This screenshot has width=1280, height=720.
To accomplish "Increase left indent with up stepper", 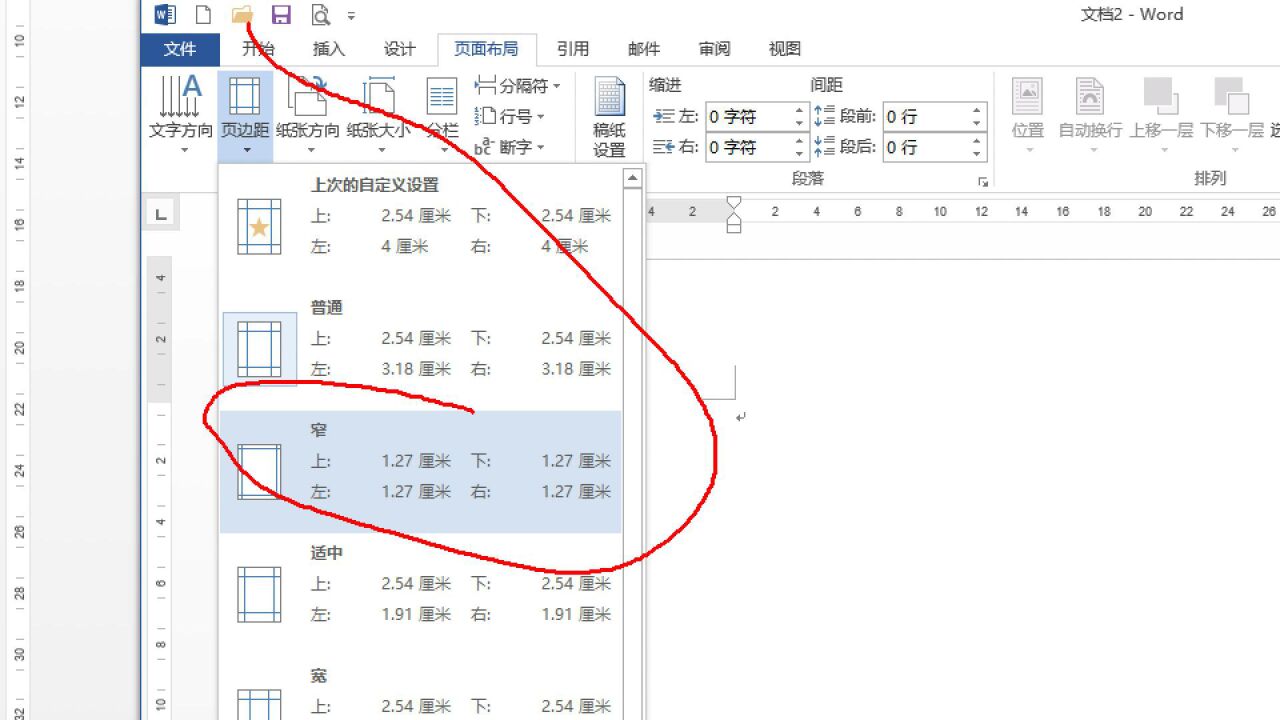I will 799,111.
